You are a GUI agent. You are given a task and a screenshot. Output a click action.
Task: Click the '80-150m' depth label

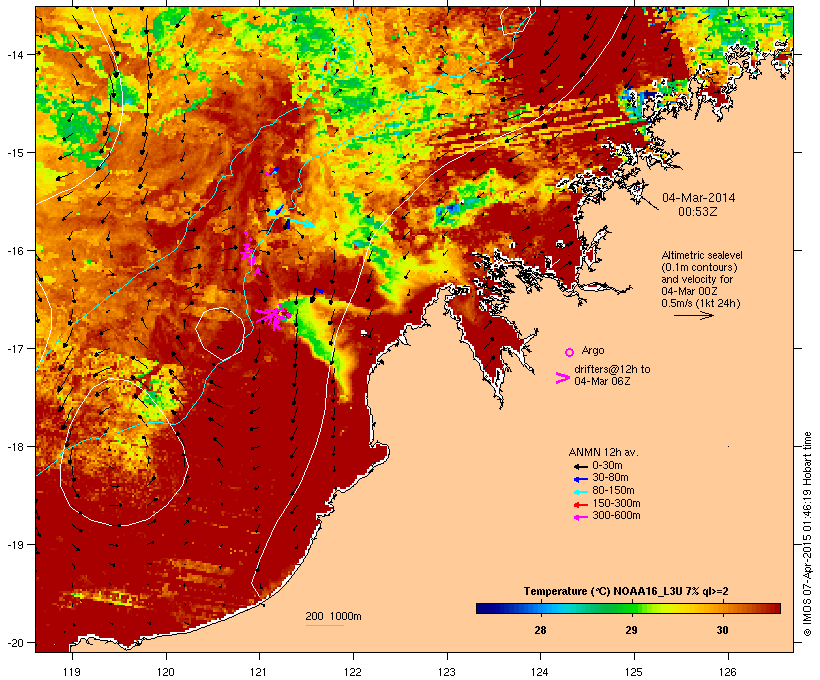coord(613,491)
